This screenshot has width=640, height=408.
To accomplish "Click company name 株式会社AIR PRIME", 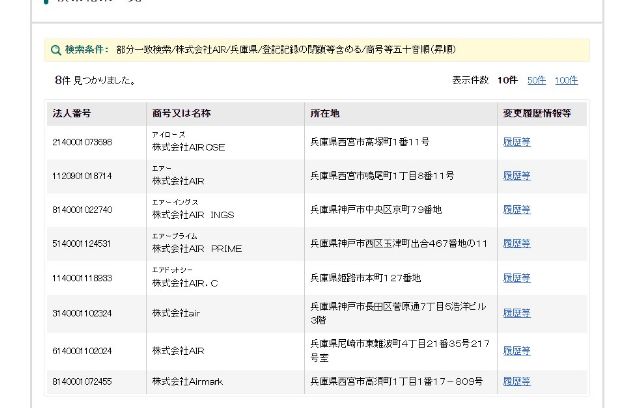I will tap(197, 249).
